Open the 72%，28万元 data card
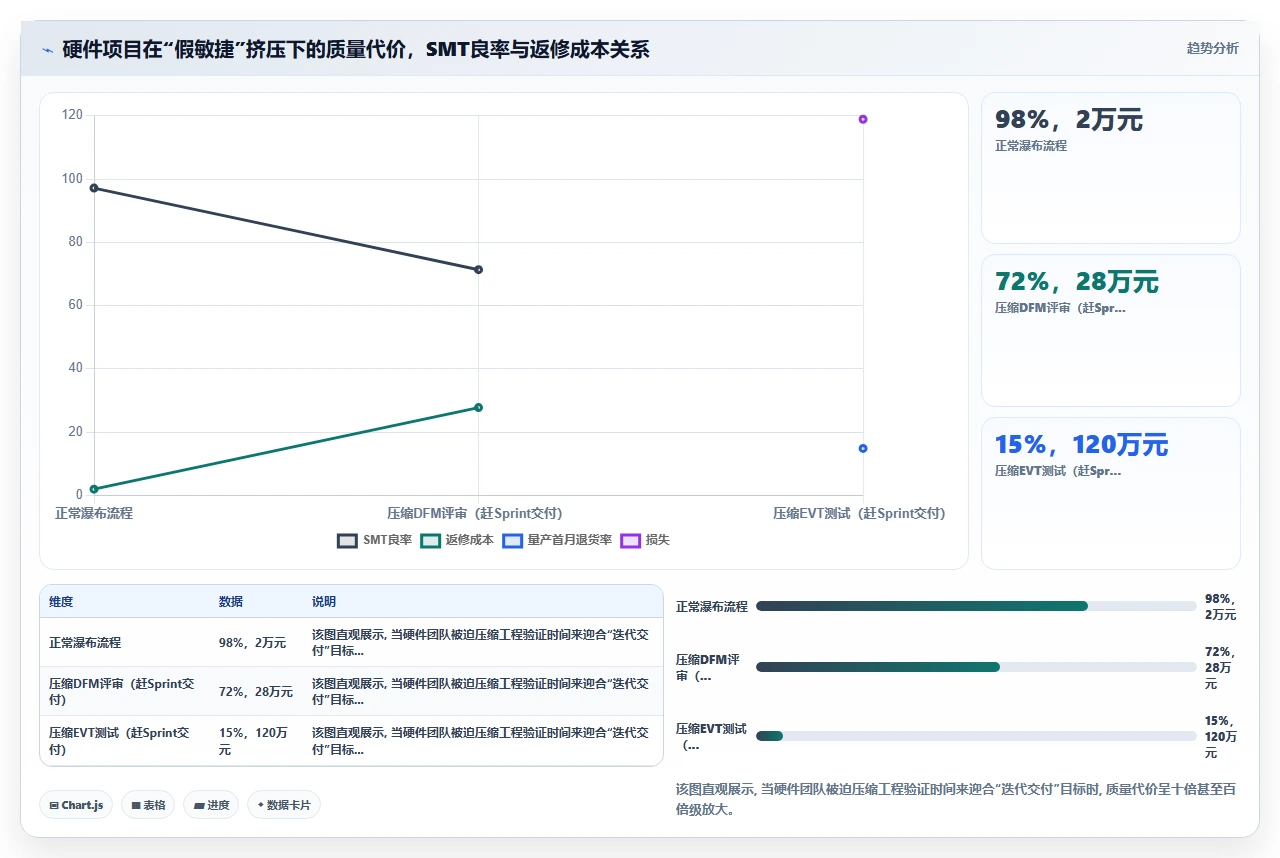The width and height of the screenshot is (1280, 858). [x=1111, y=330]
